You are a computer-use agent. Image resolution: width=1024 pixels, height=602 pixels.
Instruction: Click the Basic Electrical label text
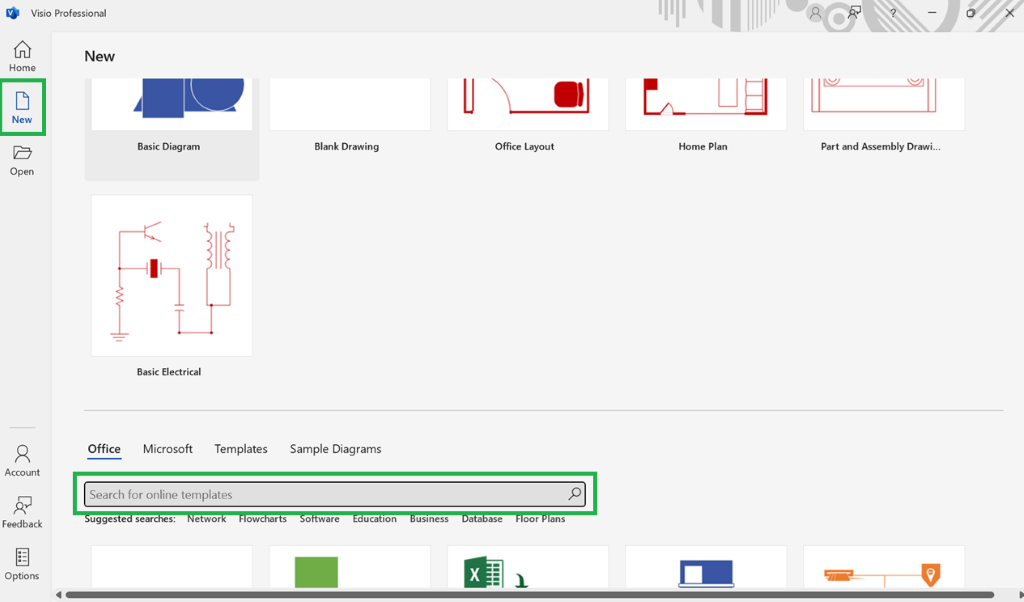(168, 372)
